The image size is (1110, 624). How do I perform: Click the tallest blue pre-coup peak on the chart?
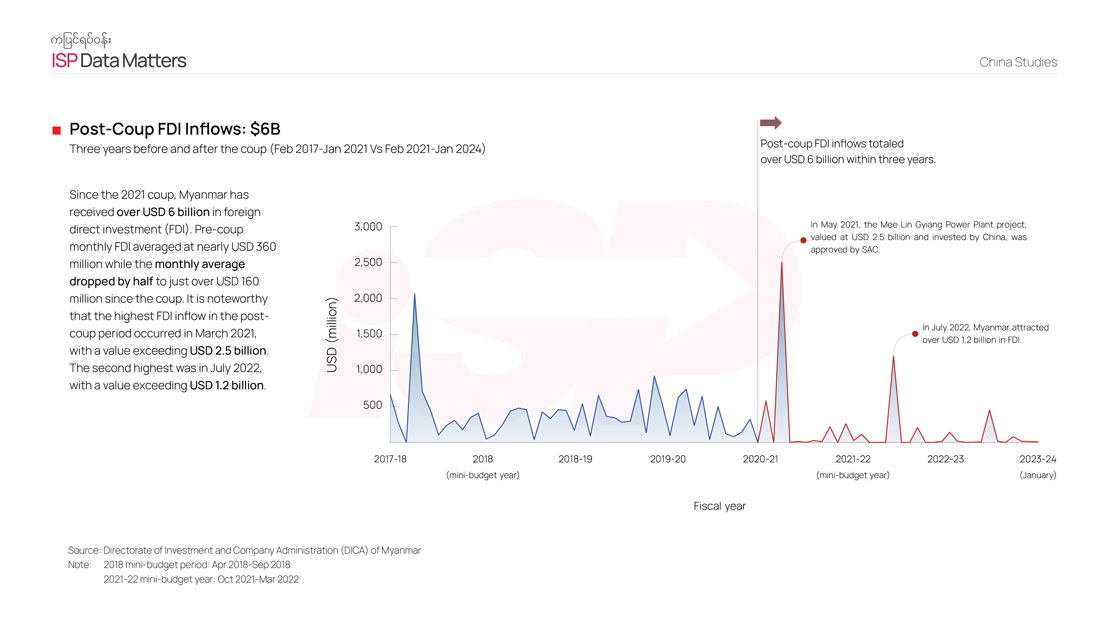pyautogui.click(x=414, y=295)
